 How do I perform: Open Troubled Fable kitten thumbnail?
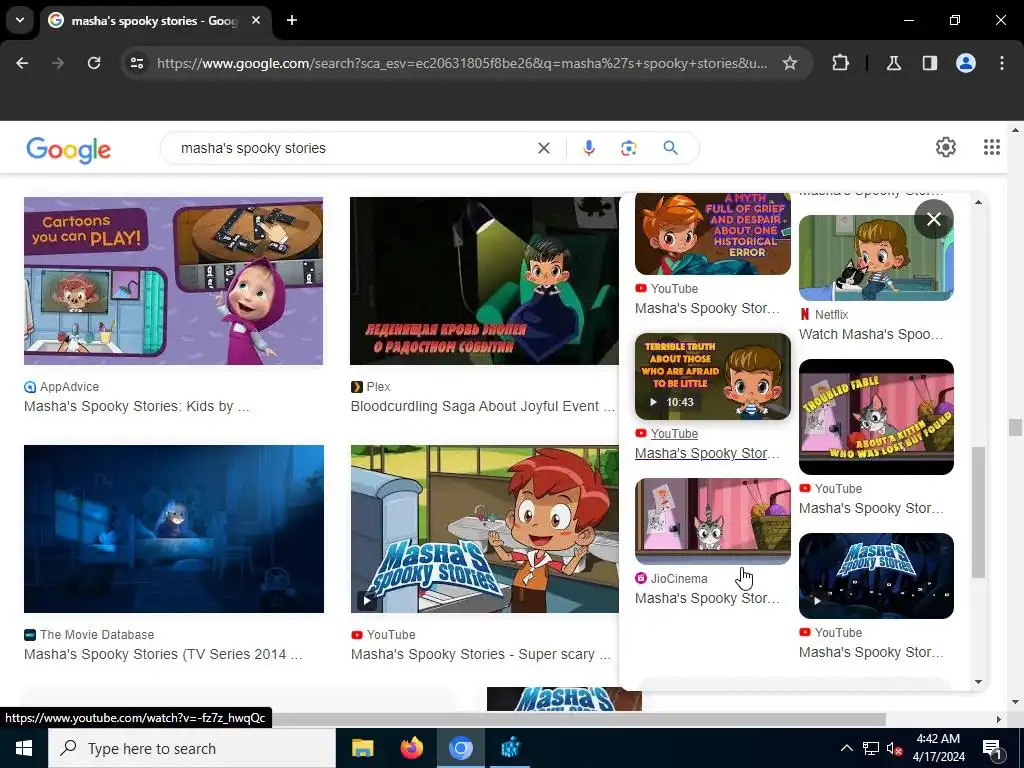pyautogui.click(x=876, y=417)
